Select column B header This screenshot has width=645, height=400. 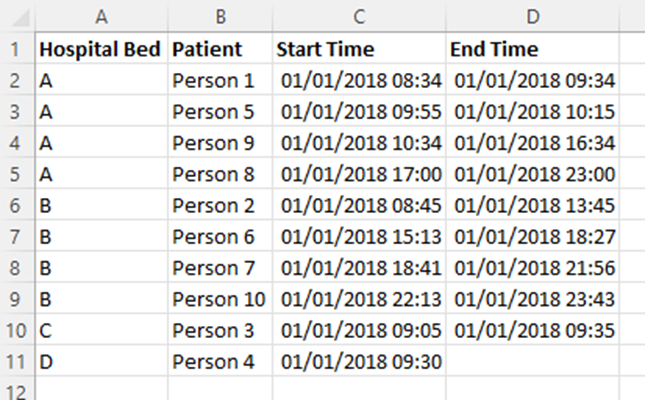[x=220, y=17]
